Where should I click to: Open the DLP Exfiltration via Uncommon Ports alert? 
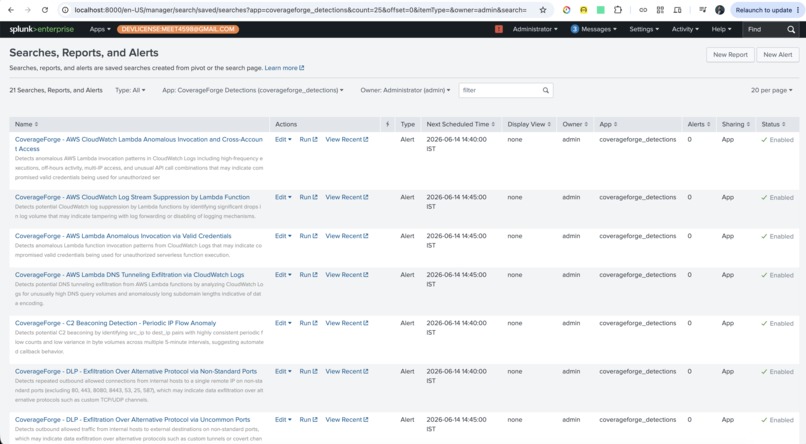[x=133, y=420]
